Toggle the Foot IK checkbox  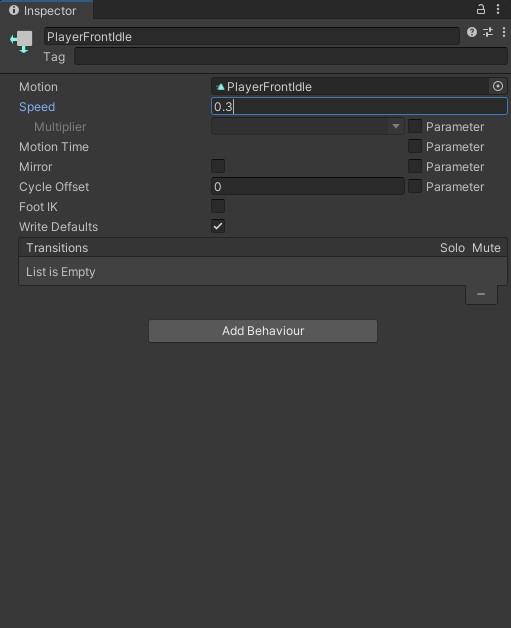tap(218, 206)
